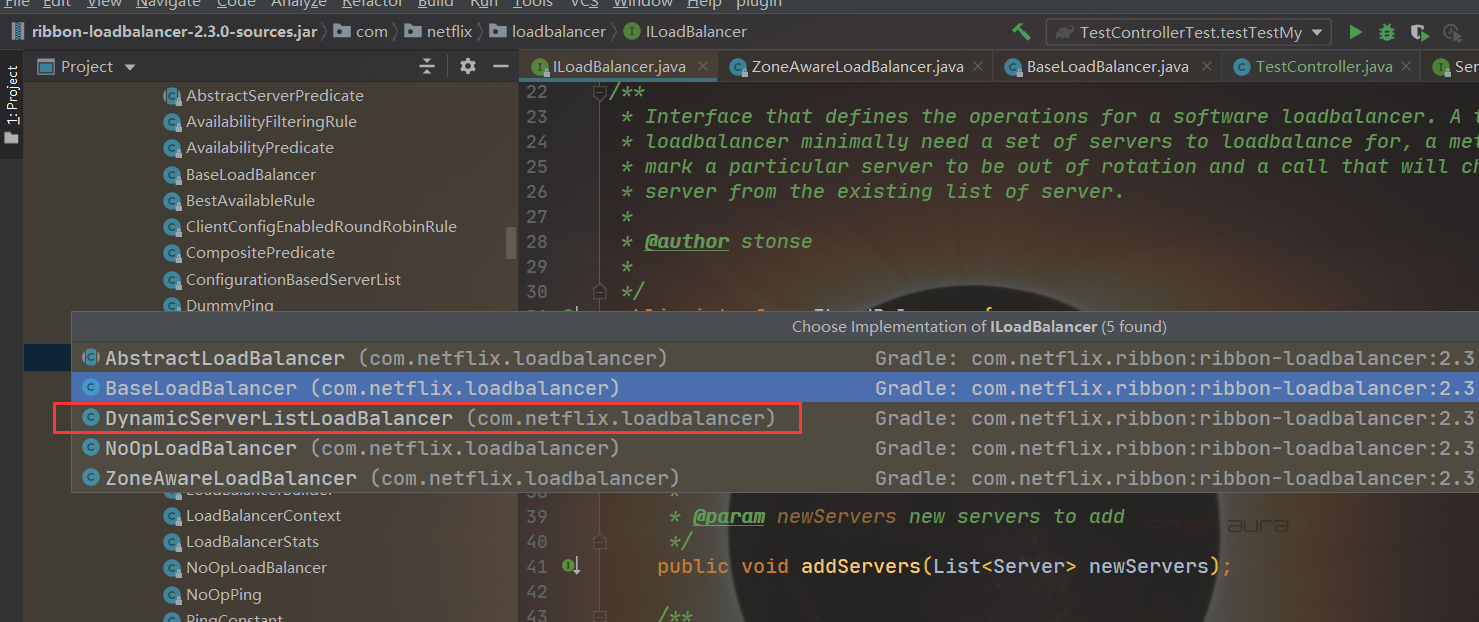Open the Navigate menu
This screenshot has height=622, width=1479.
pyautogui.click(x=168, y=4)
